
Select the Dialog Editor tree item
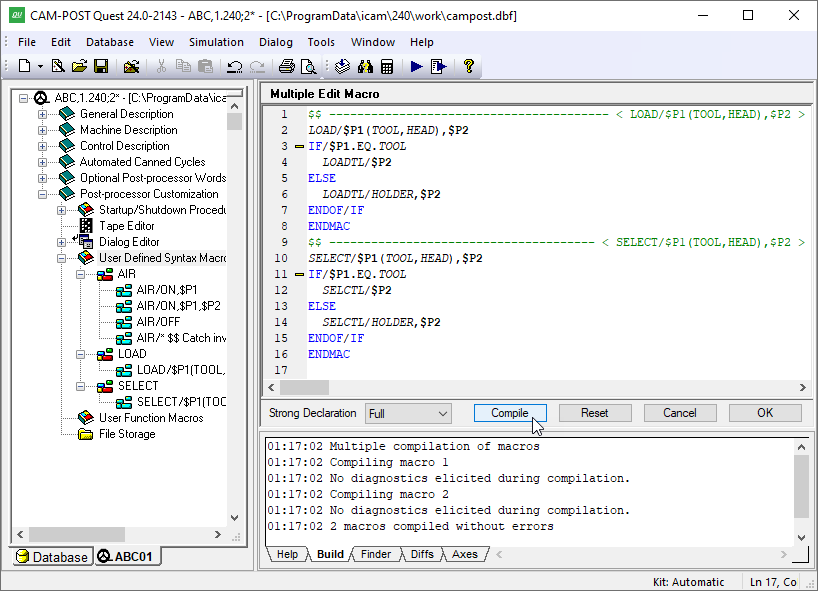coord(129,242)
